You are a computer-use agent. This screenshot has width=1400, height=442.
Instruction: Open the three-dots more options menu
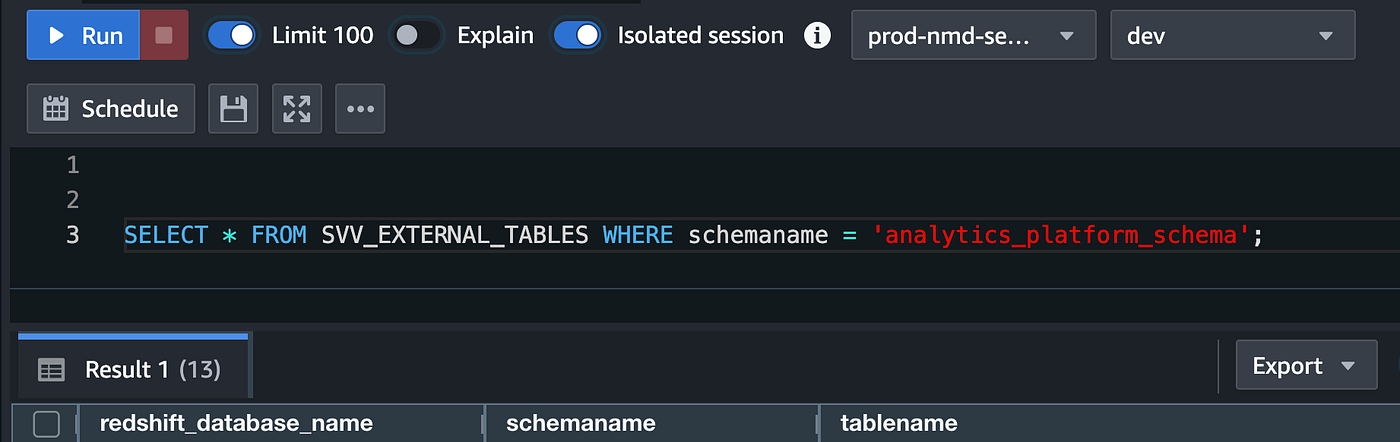pyautogui.click(x=360, y=109)
